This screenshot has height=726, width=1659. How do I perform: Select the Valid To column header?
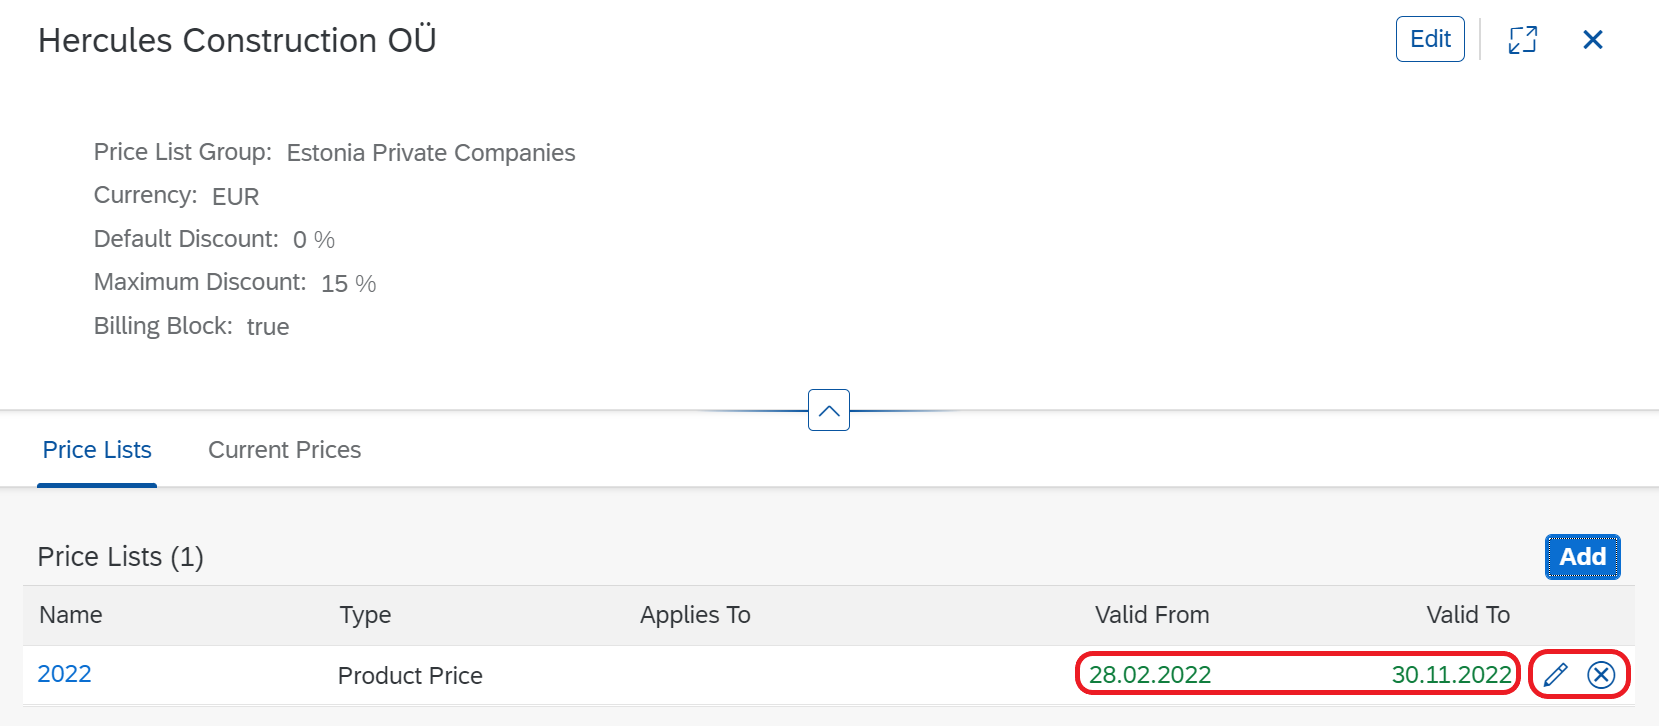click(1468, 615)
